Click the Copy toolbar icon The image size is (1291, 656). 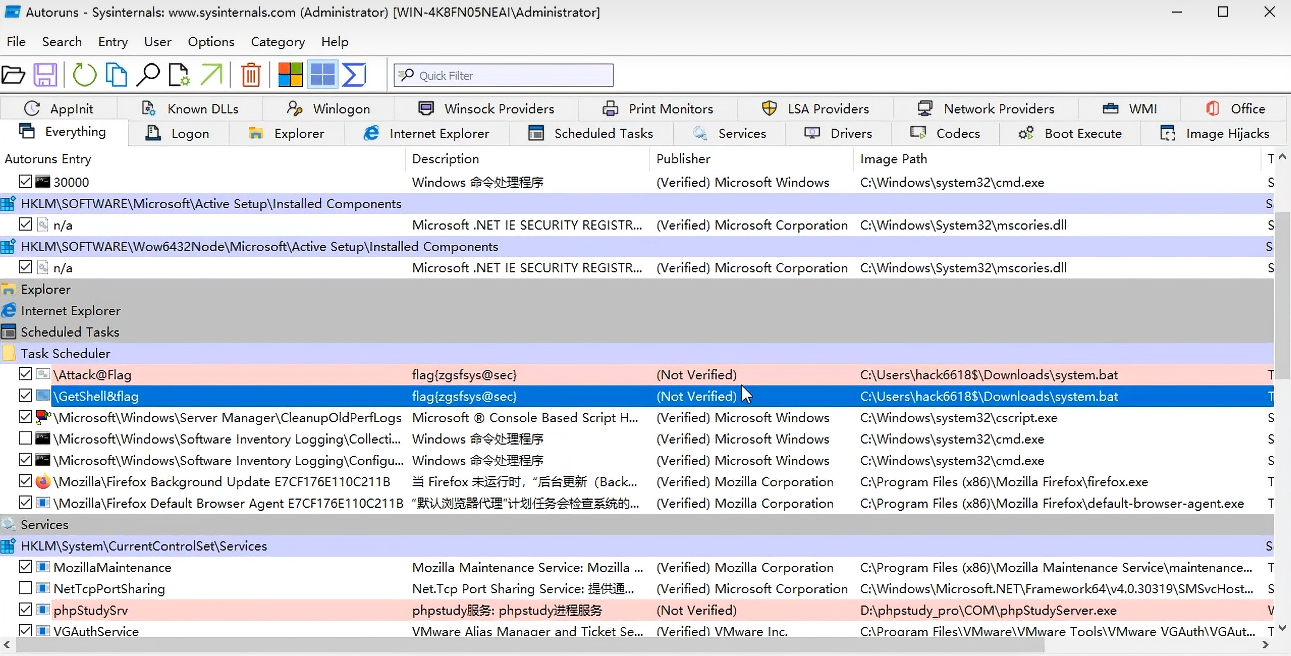click(117, 75)
